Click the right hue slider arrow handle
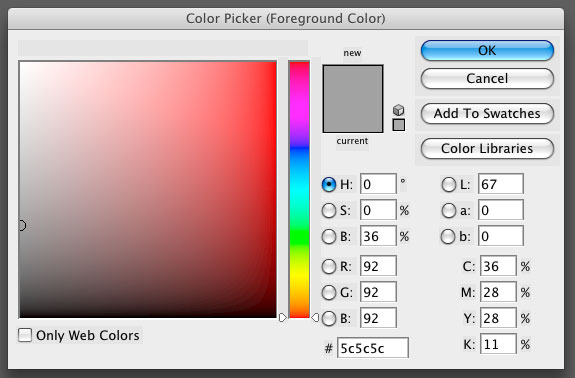 315,317
